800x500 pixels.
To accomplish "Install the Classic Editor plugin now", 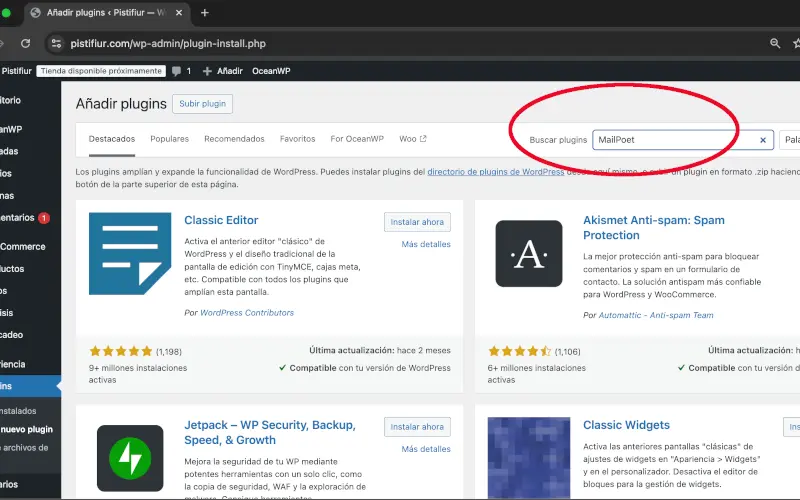I will [x=417, y=222].
